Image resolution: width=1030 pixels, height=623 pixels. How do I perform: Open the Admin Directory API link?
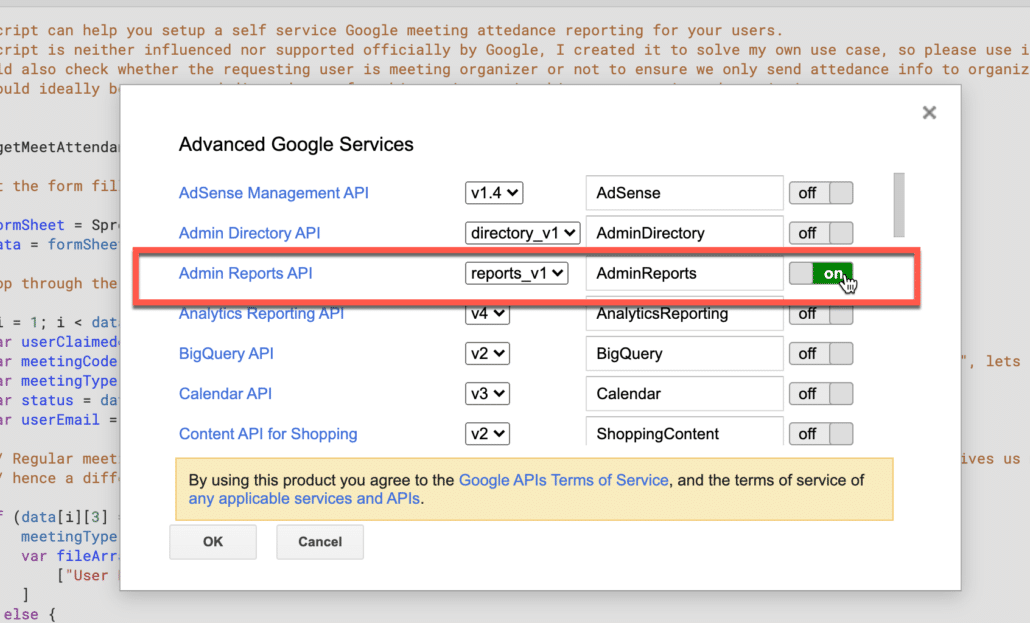250,233
